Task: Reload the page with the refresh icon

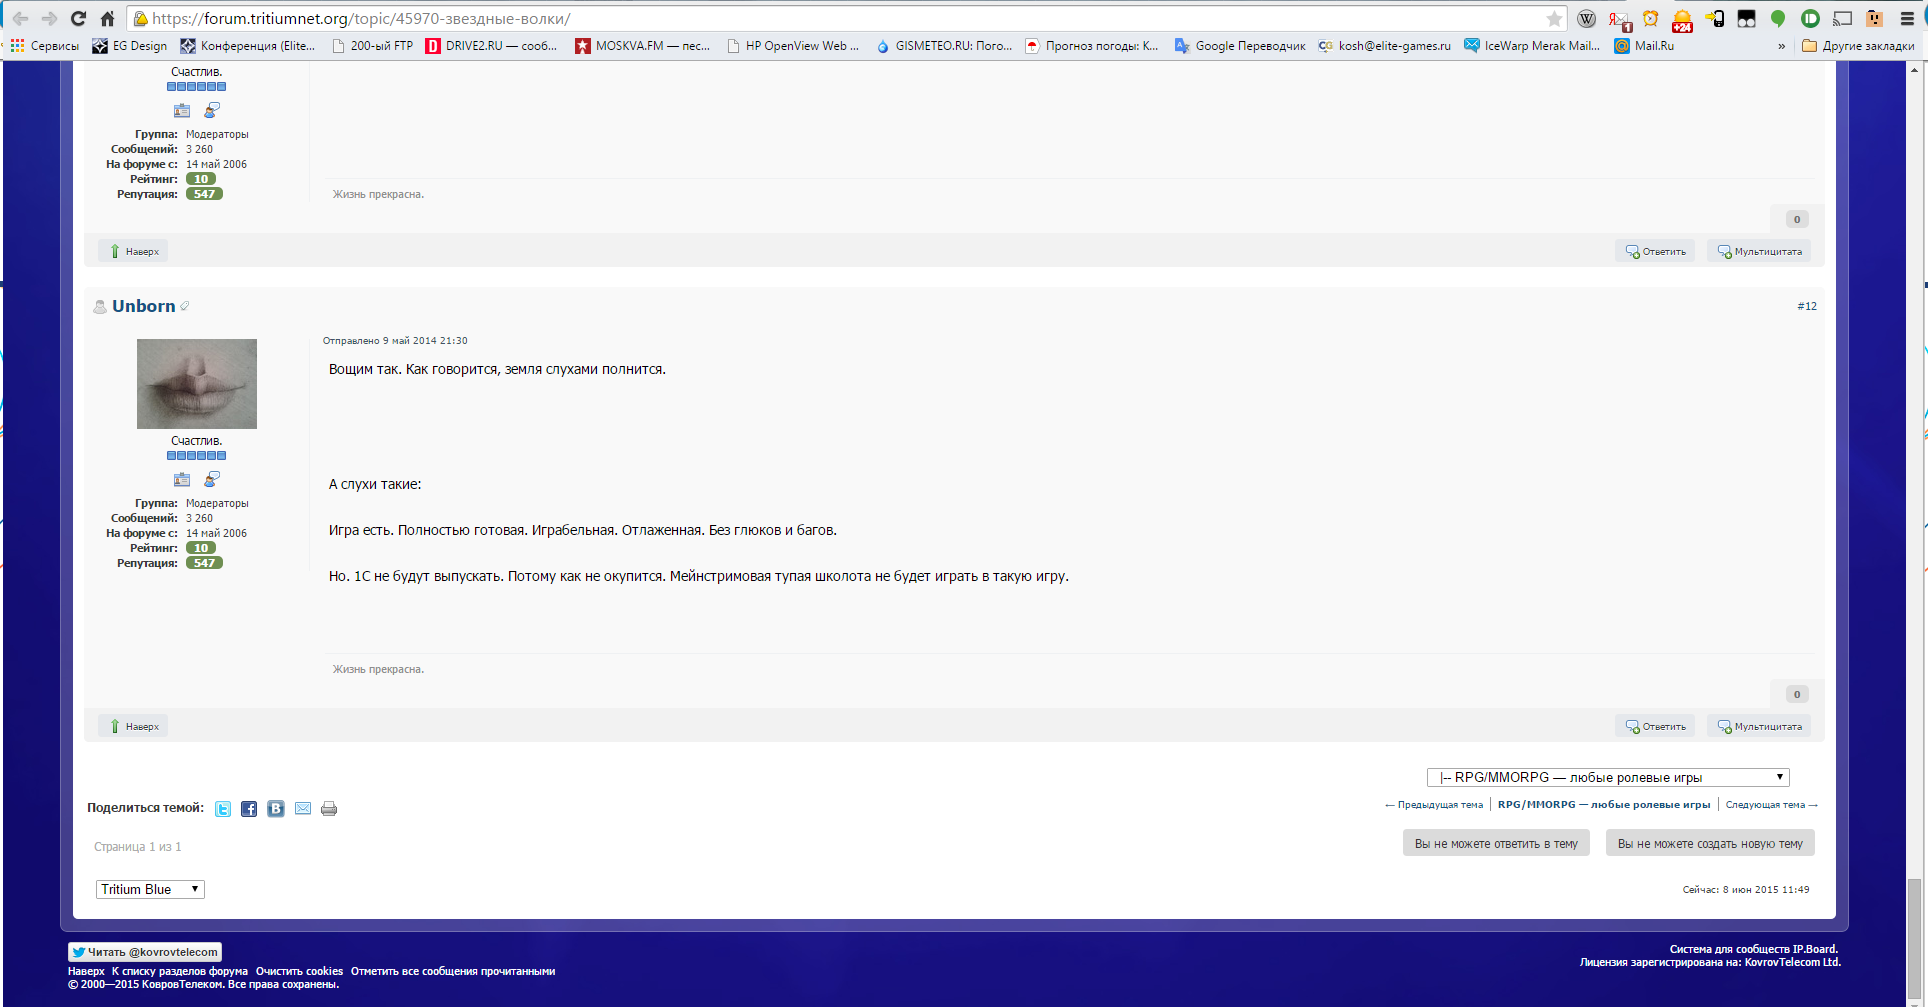Action: [78, 19]
